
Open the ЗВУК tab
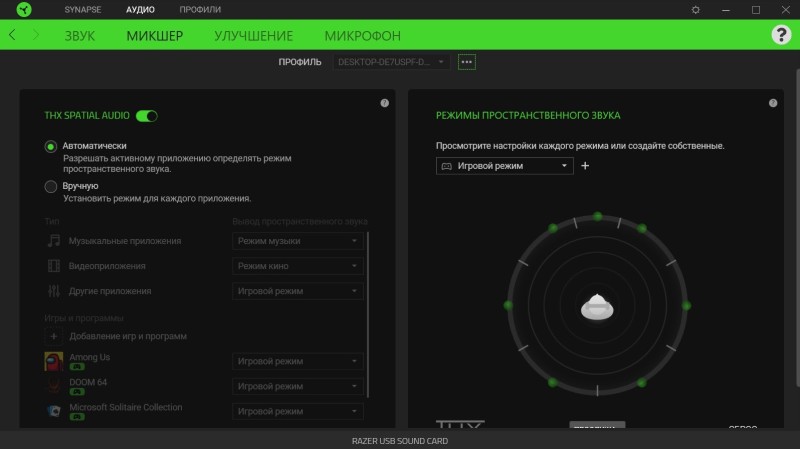pyautogui.click(x=80, y=36)
